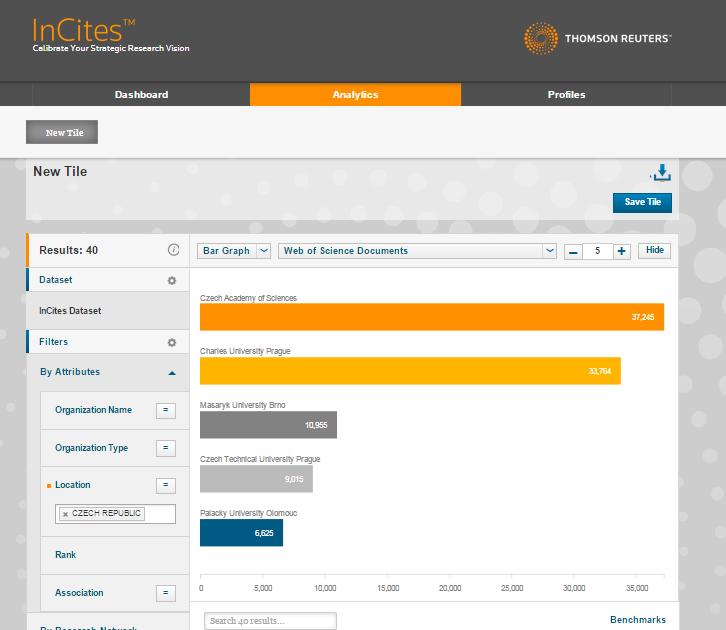This screenshot has width=726, height=630.
Task: Click the 10,955 value label
Action: [316, 425]
